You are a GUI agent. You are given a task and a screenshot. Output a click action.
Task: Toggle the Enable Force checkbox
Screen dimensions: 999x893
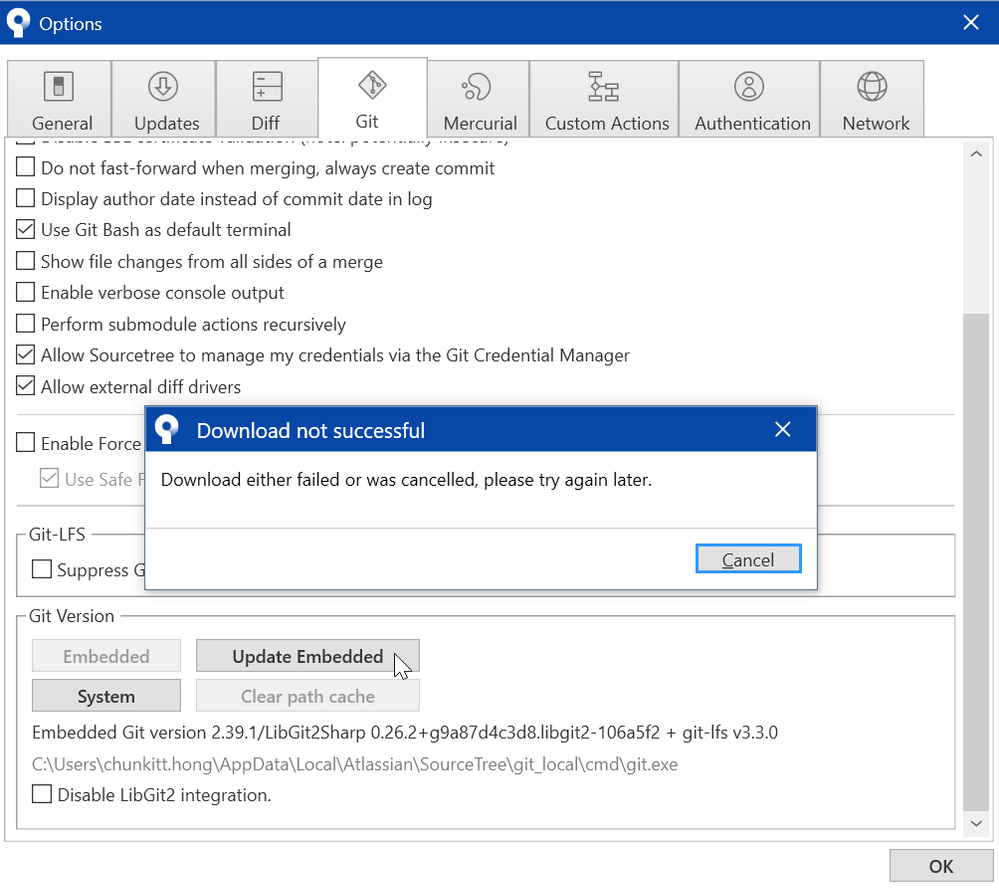pyautogui.click(x=25, y=442)
